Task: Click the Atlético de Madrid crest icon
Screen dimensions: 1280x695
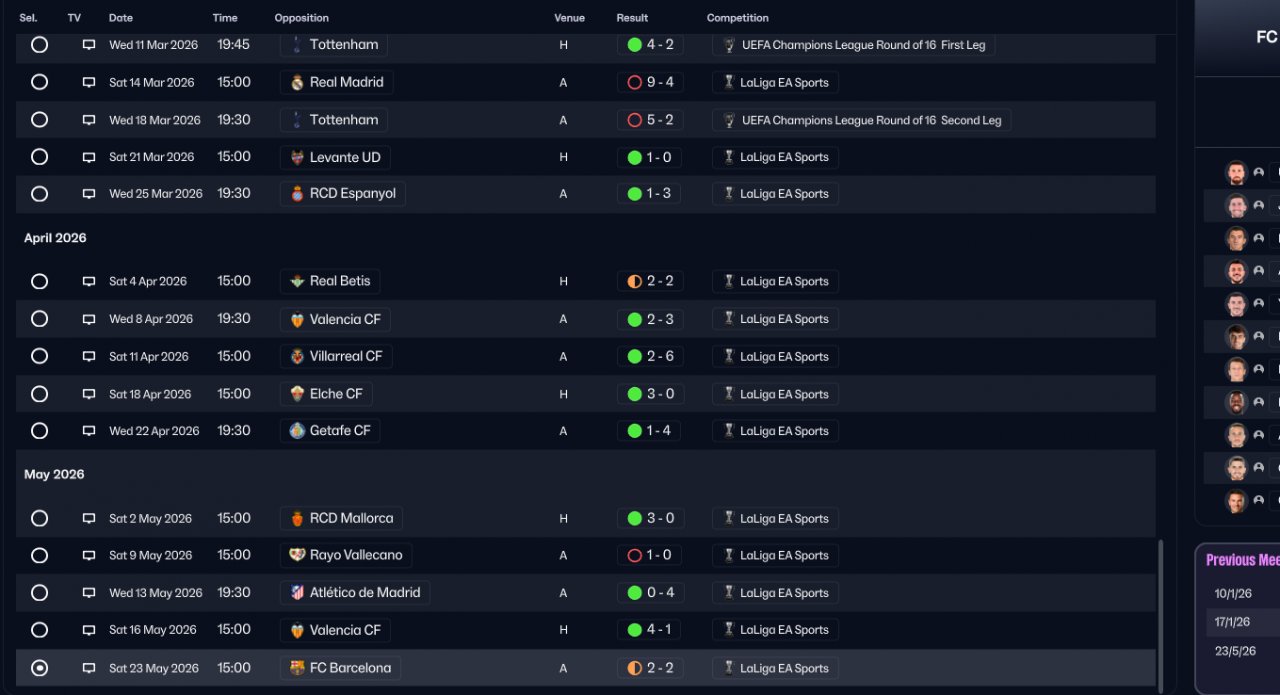Action: coord(297,593)
